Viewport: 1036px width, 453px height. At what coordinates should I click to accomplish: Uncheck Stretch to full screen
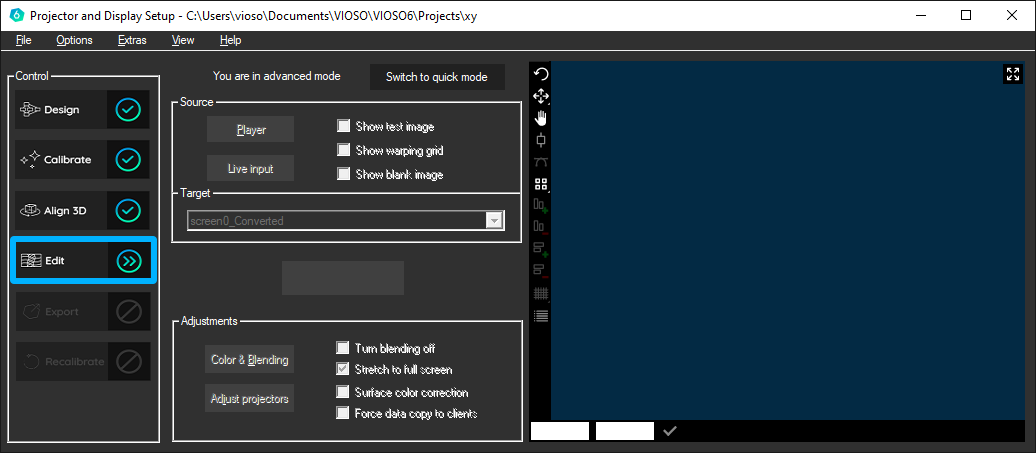(342, 369)
